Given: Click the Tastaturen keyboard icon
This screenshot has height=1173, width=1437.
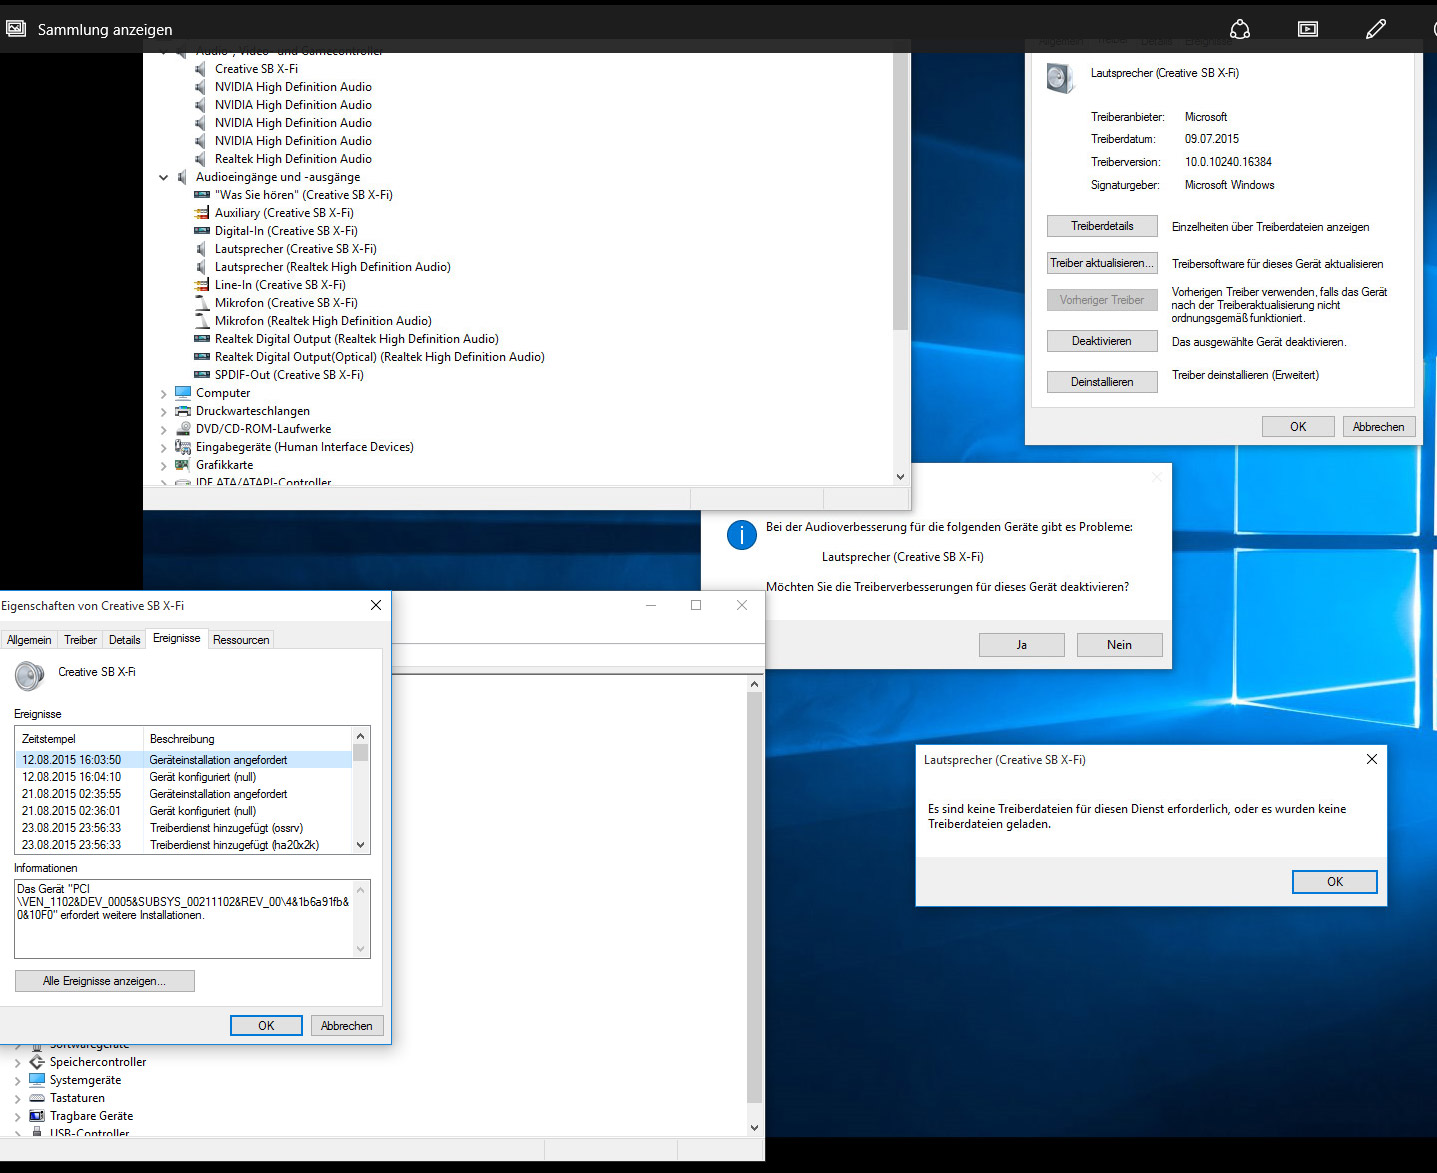Looking at the screenshot, I should (x=37, y=1098).
